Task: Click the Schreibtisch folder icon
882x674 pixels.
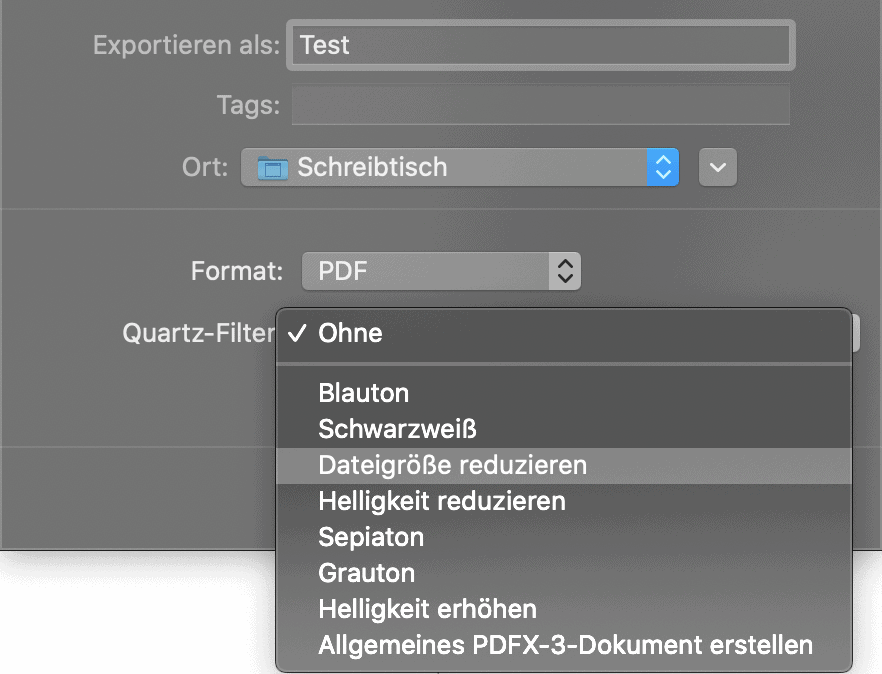Action: [273, 167]
